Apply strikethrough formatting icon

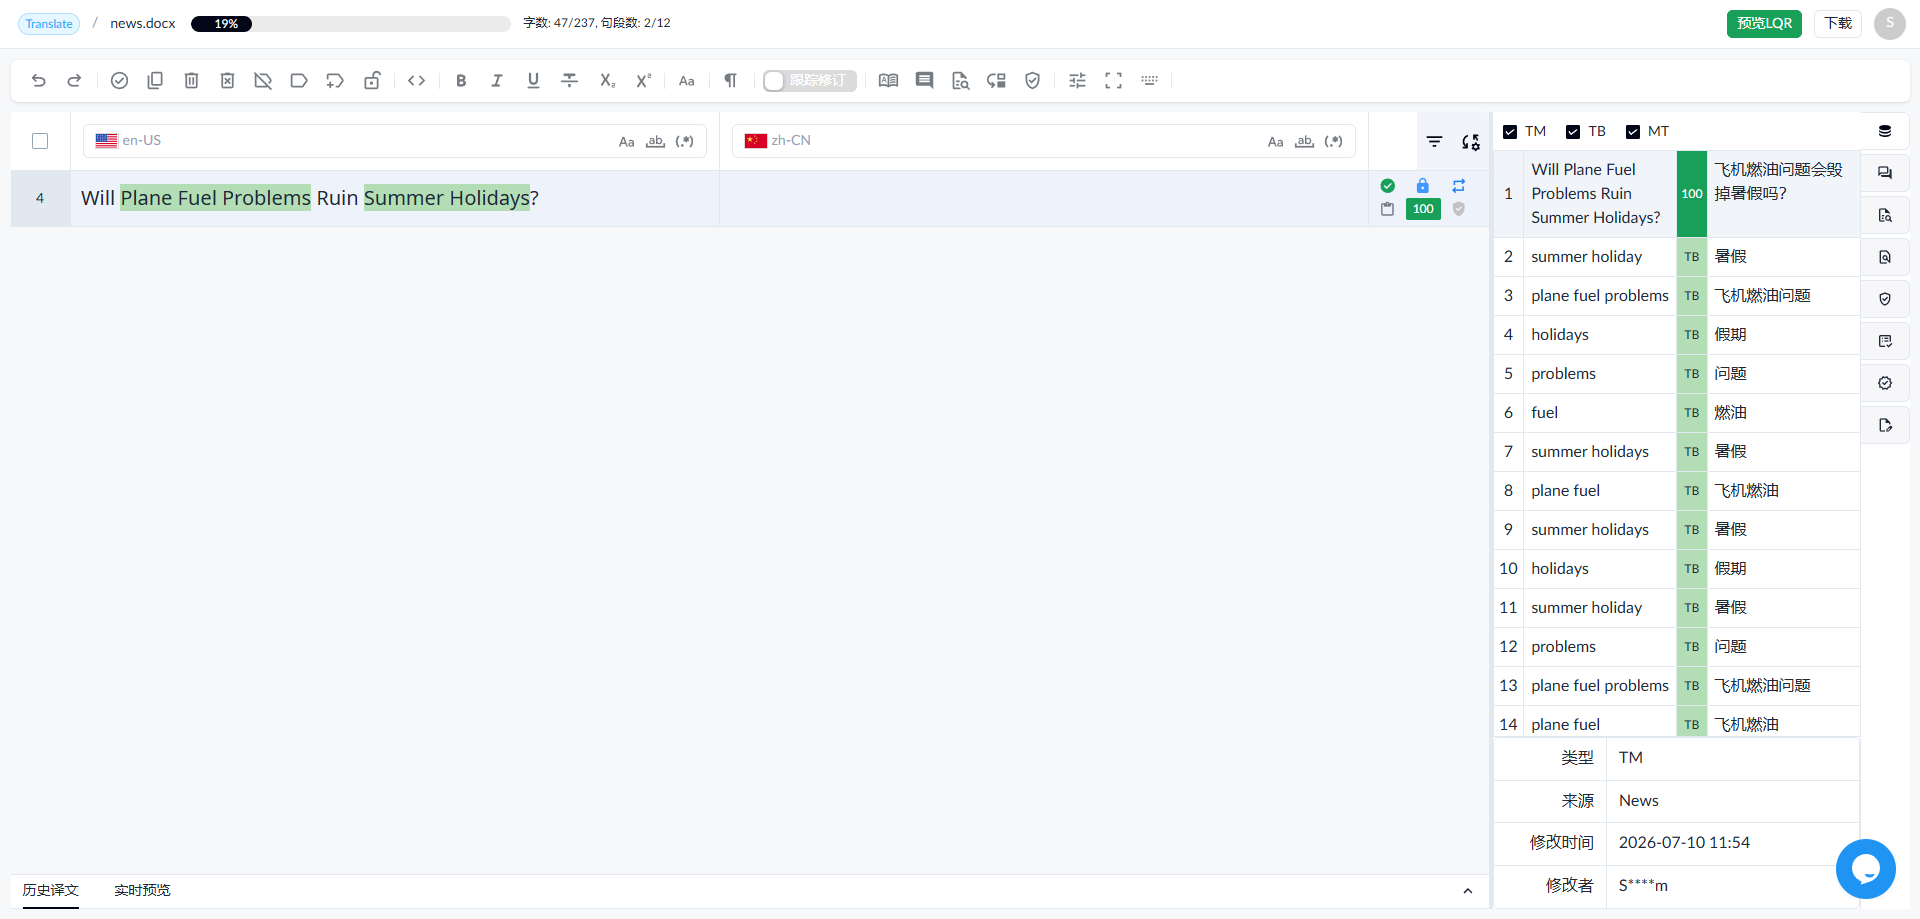(570, 81)
